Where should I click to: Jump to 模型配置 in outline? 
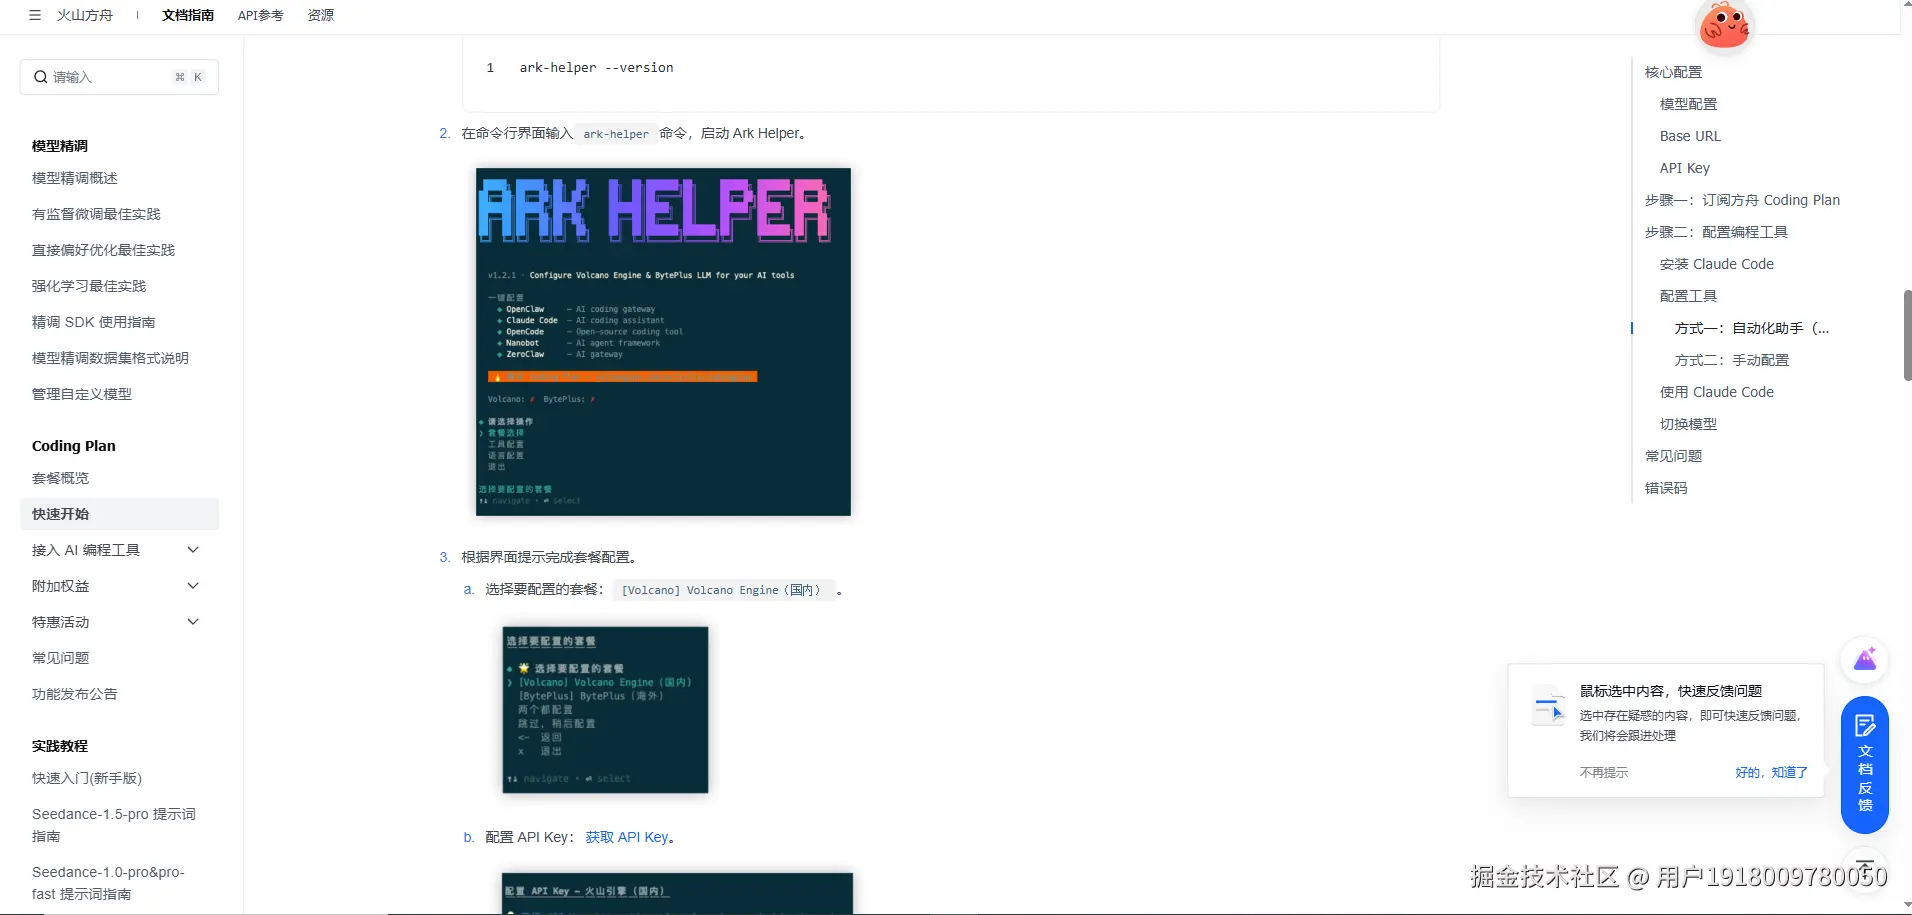click(x=1688, y=104)
